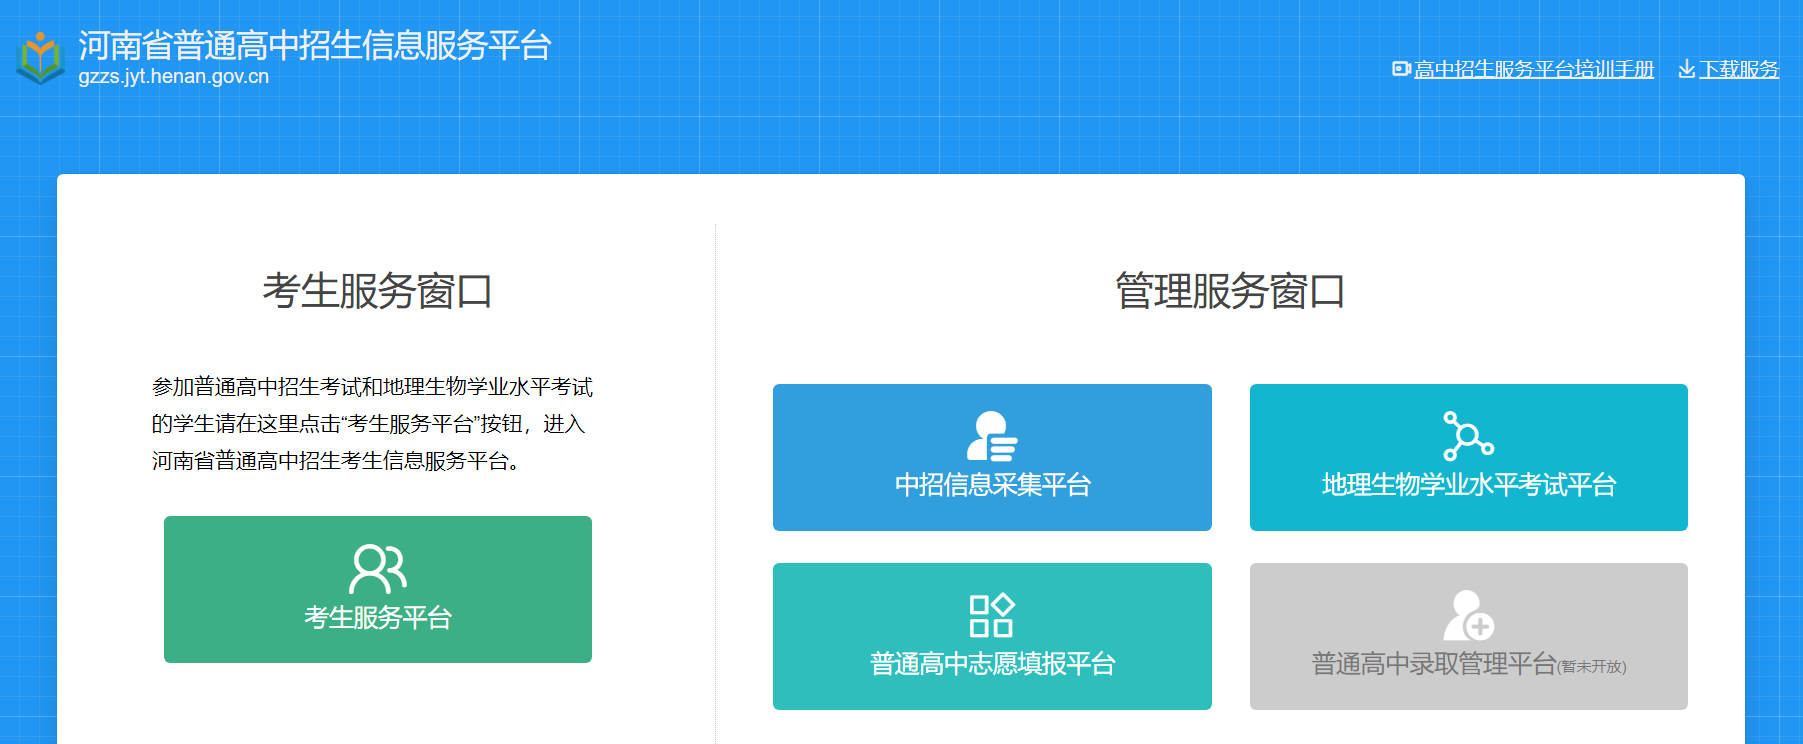Click the add-user icon on 普通高中录取管理平台
The width and height of the screenshot is (1803, 744).
click(1468, 615)
